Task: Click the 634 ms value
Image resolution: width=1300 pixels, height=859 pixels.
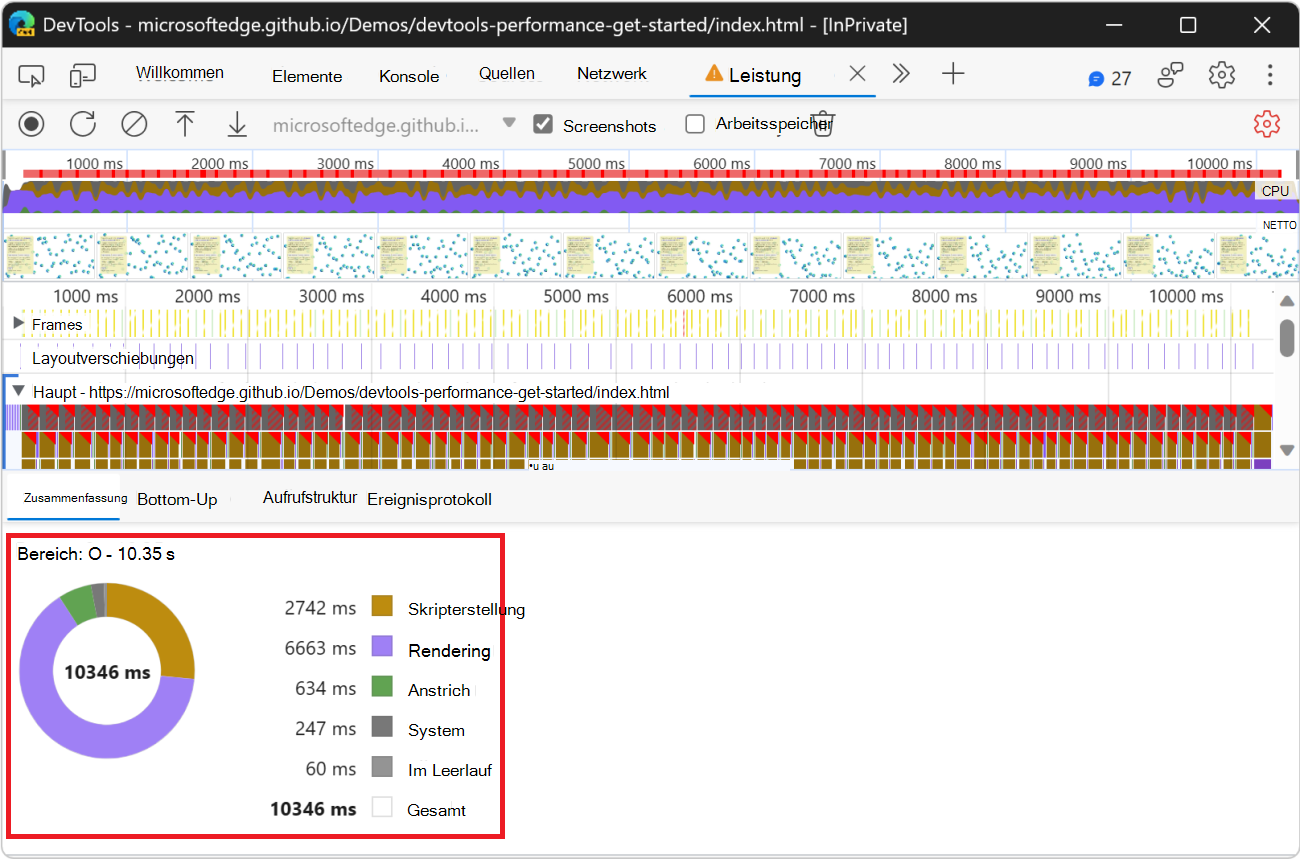Action: pyautogui.click(x=326, y=688)
